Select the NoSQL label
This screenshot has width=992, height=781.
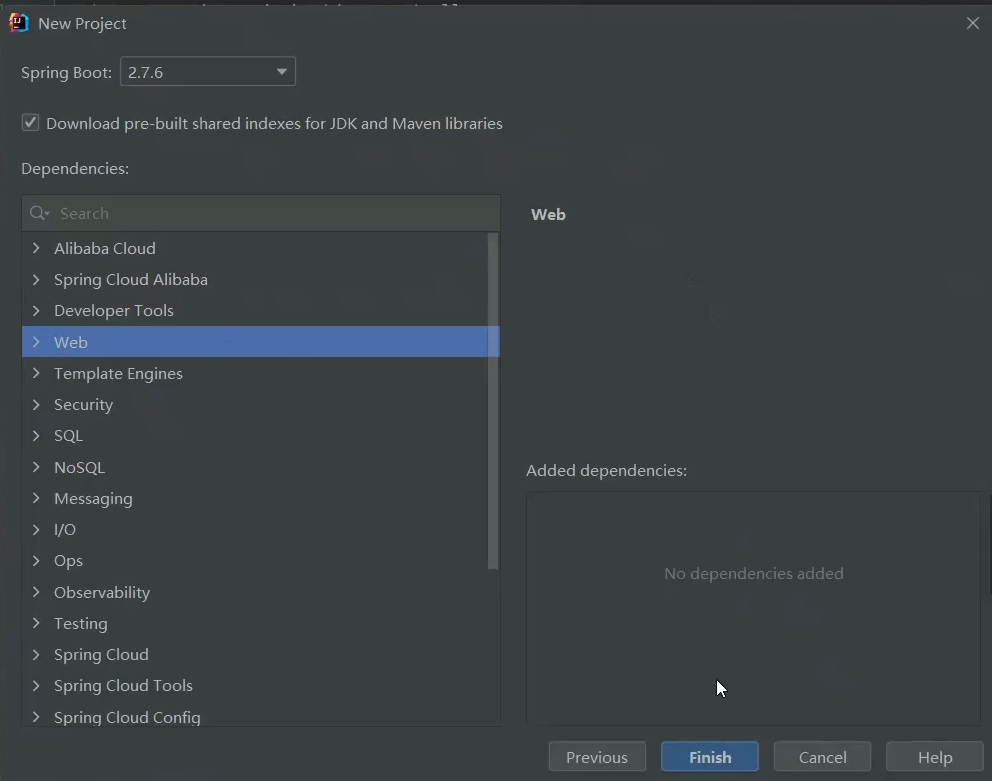tap(79, 467)
